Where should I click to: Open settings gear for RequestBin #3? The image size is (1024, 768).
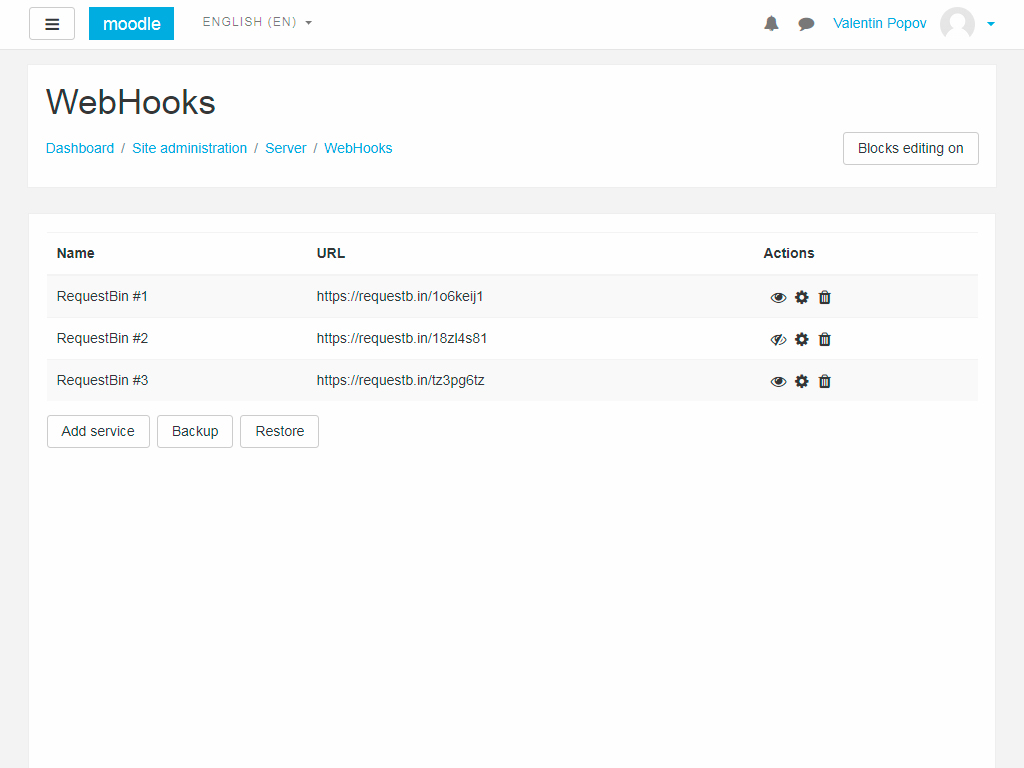(801, 381)
